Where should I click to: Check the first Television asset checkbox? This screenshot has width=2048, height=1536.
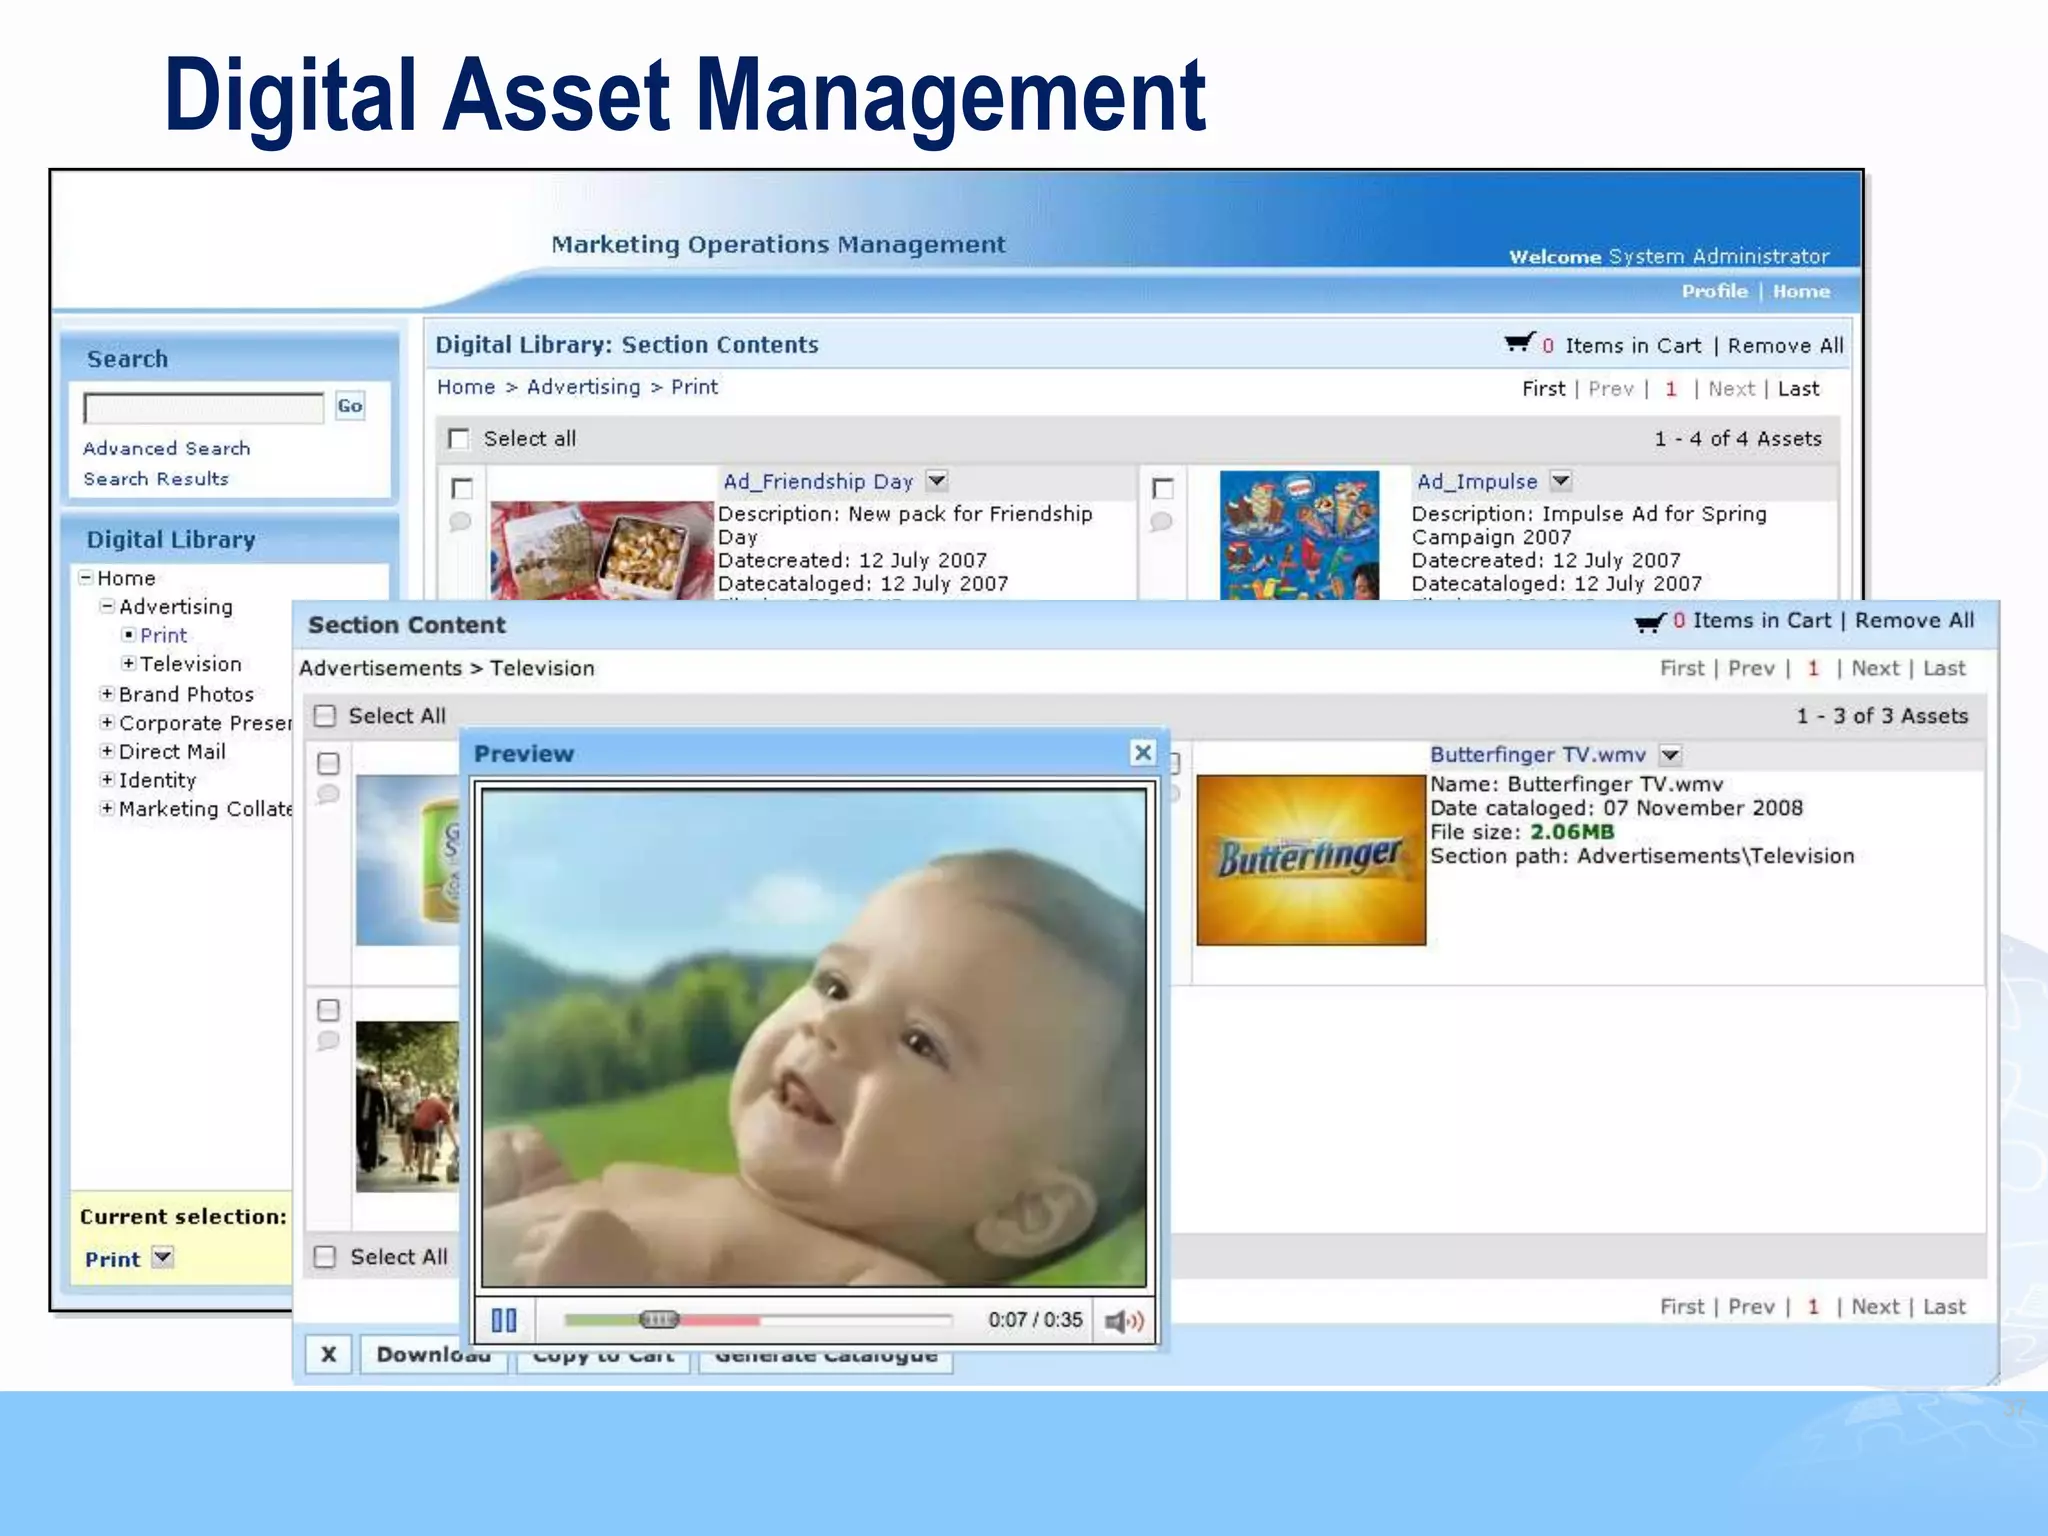(x=328, y=764)
